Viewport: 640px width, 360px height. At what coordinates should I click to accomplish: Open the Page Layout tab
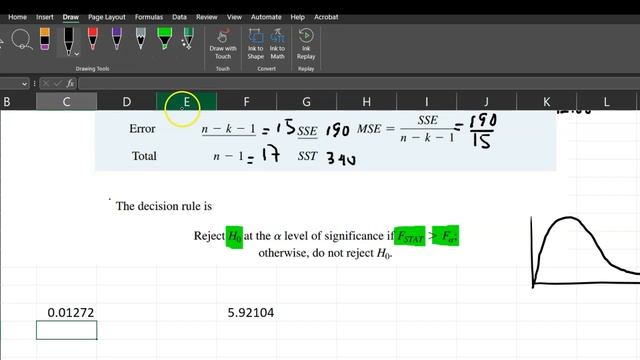pyautogui.click(x=107, y=17)
